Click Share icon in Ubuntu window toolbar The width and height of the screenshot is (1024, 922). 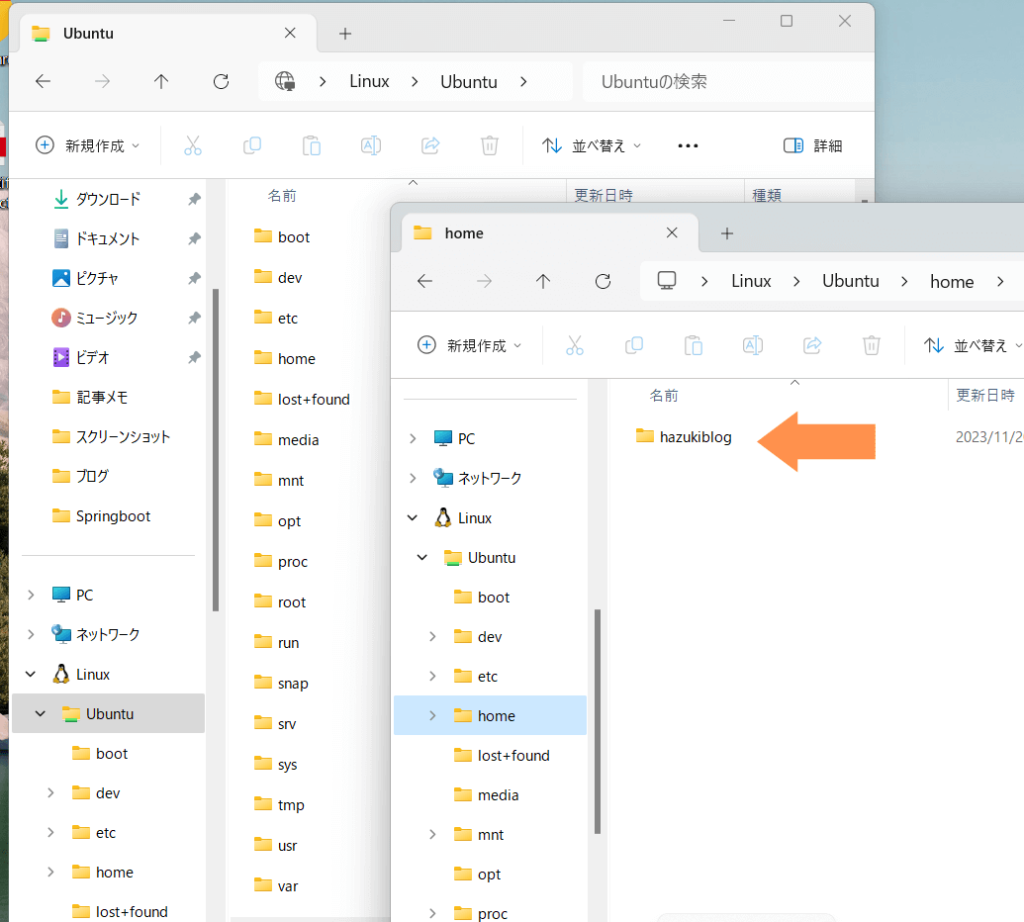coord(430,146)
